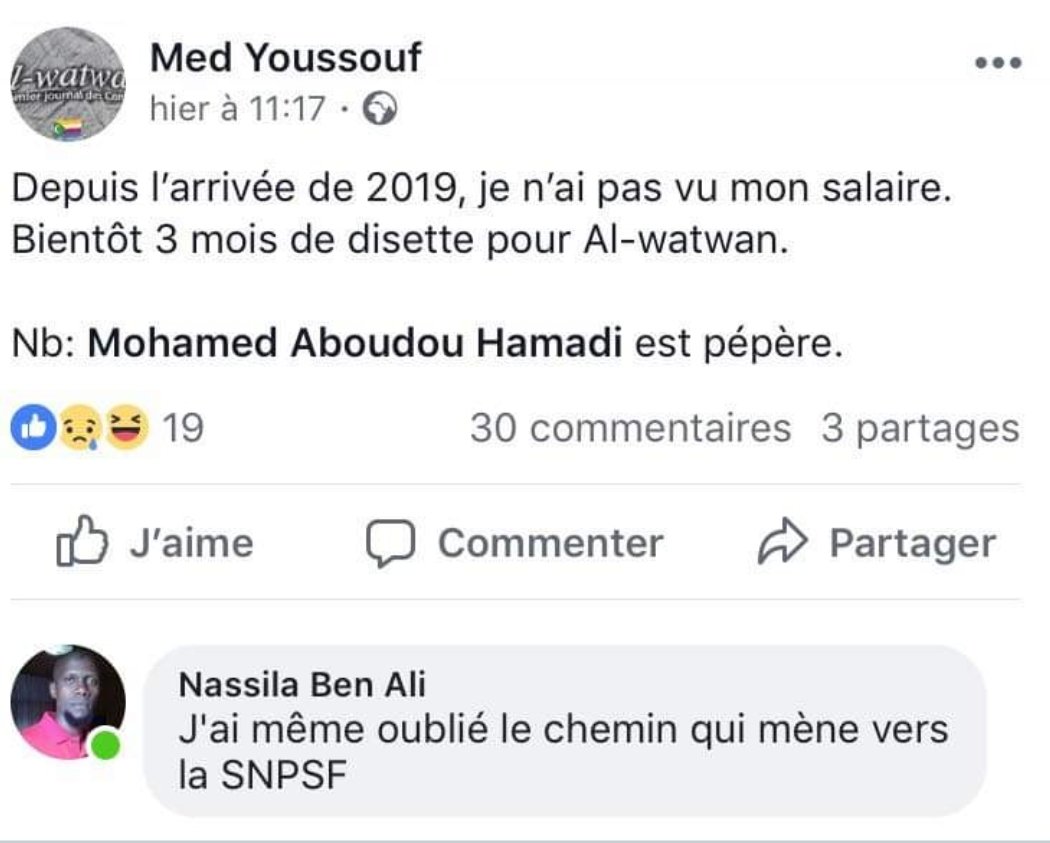The width and height of the screenshot is (1050, 843).
Task: Click the blue thumbs-up reaction emoji
Action: pos(30,429)
